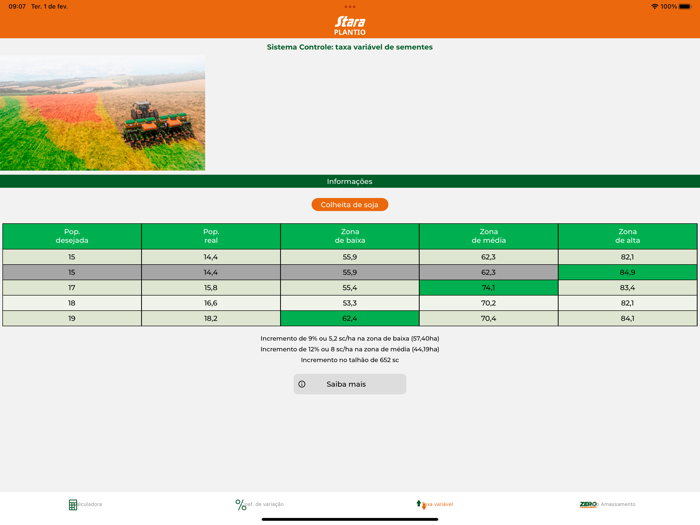This screenshot has height=525, width=700.
Task: Tap the 09:07 clock in status bar
Action: tap(17, 7)
